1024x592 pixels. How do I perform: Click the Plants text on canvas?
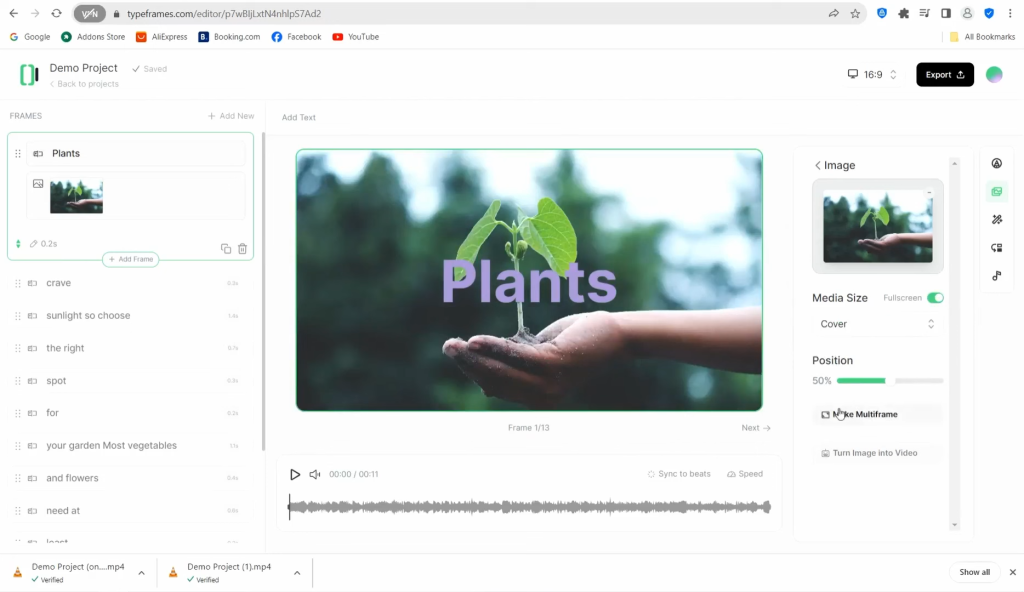tap(529, 282)
